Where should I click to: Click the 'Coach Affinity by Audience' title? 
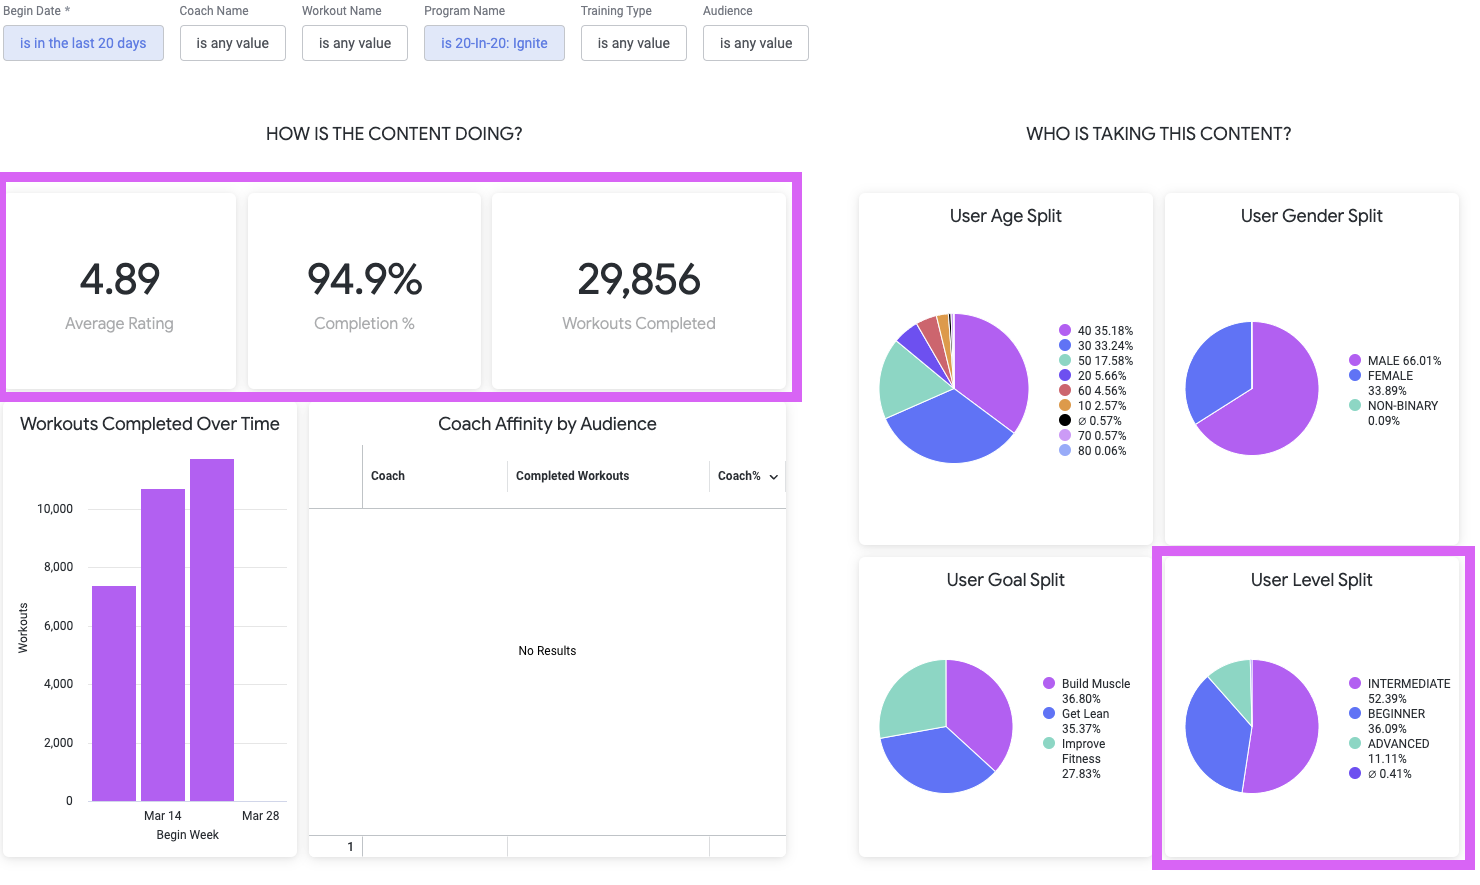(x=547, y=424)
